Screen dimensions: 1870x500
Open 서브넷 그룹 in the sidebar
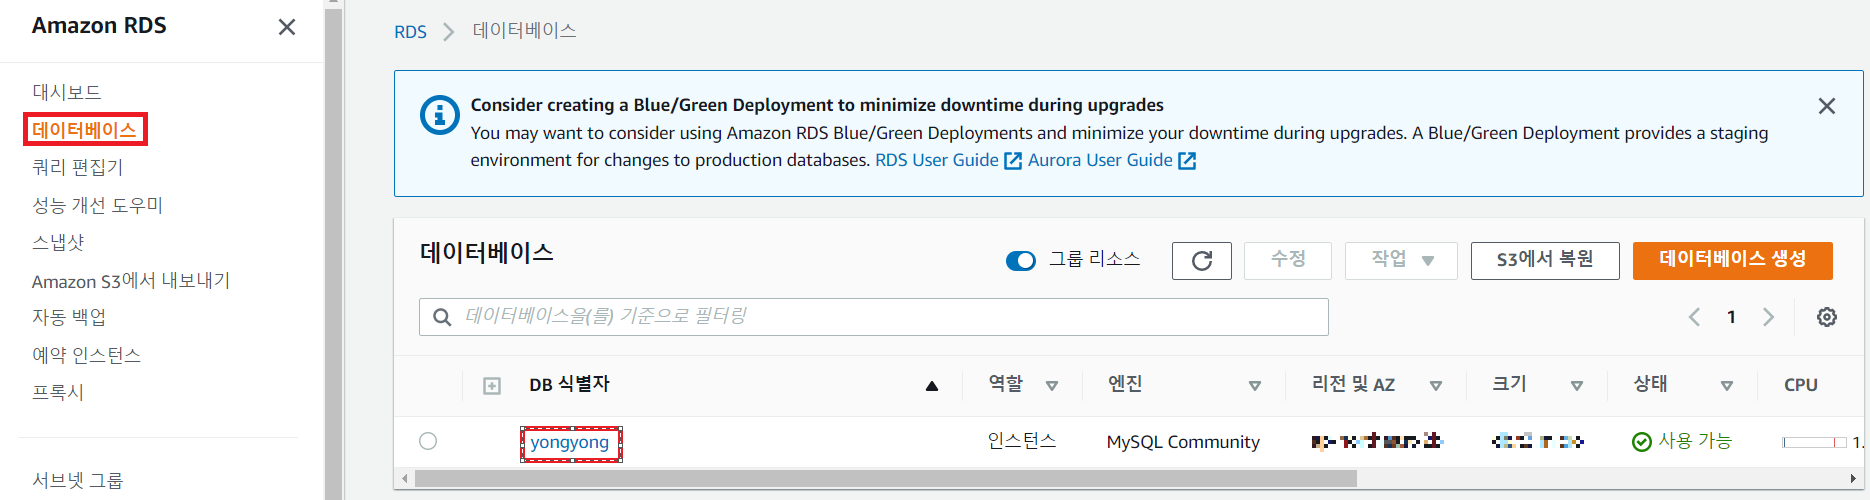(x=78, y=480)
